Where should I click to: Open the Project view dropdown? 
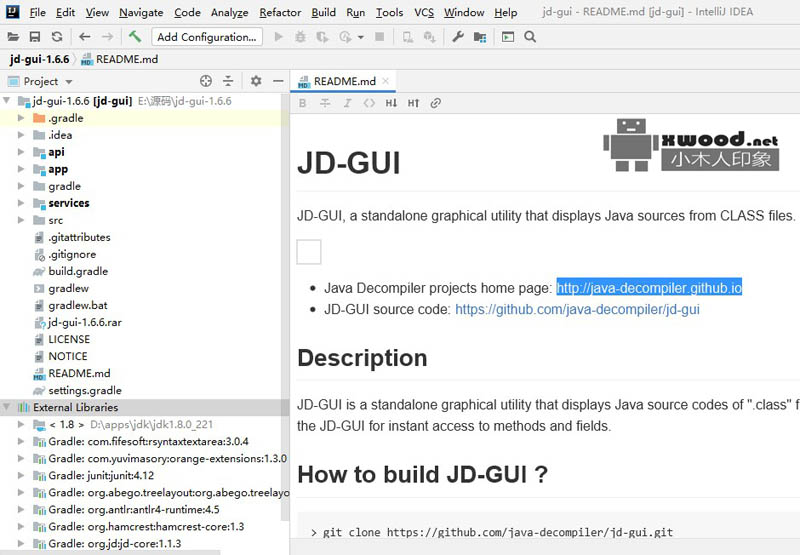click(69, 82)
